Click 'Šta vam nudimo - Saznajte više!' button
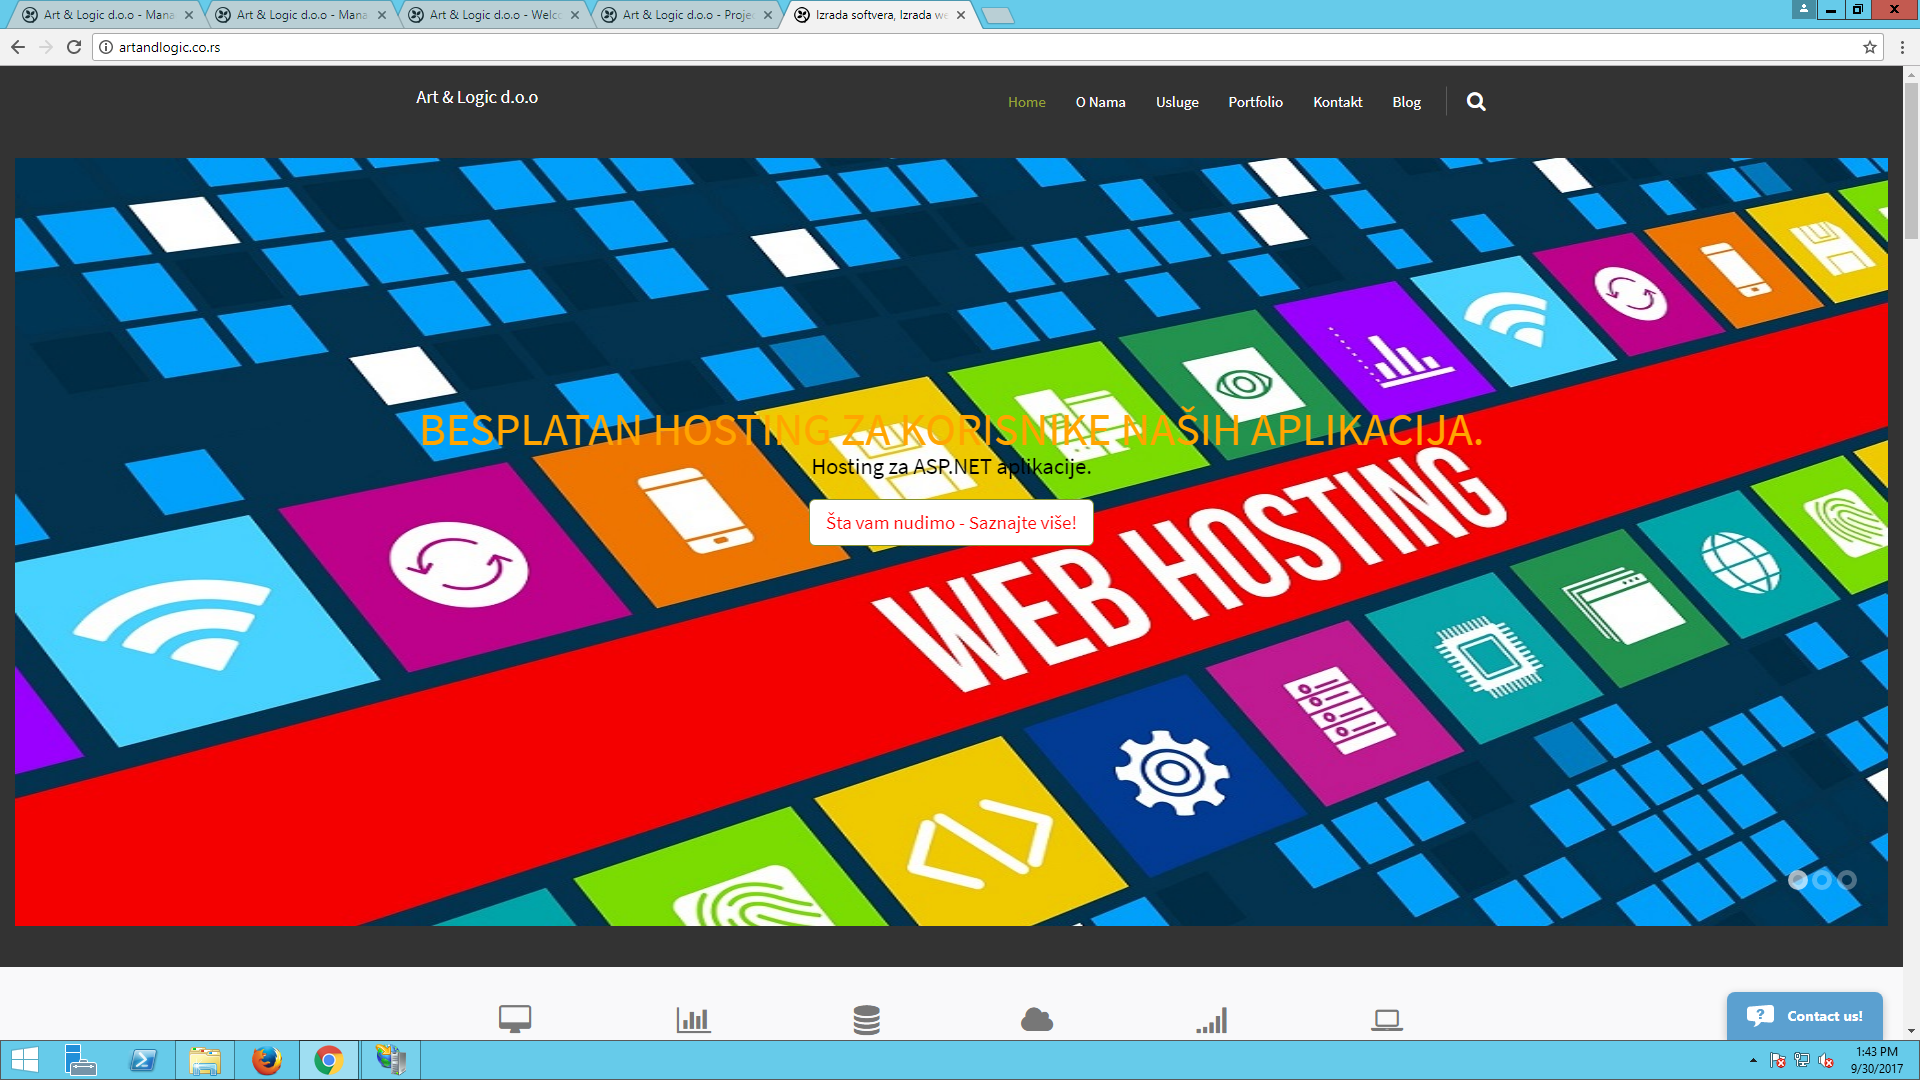 pos(951,523)
